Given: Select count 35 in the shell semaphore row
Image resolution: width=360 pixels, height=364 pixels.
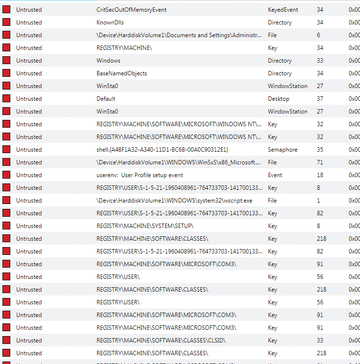Looking at the screenshot, I should click(x=320, y=150).
